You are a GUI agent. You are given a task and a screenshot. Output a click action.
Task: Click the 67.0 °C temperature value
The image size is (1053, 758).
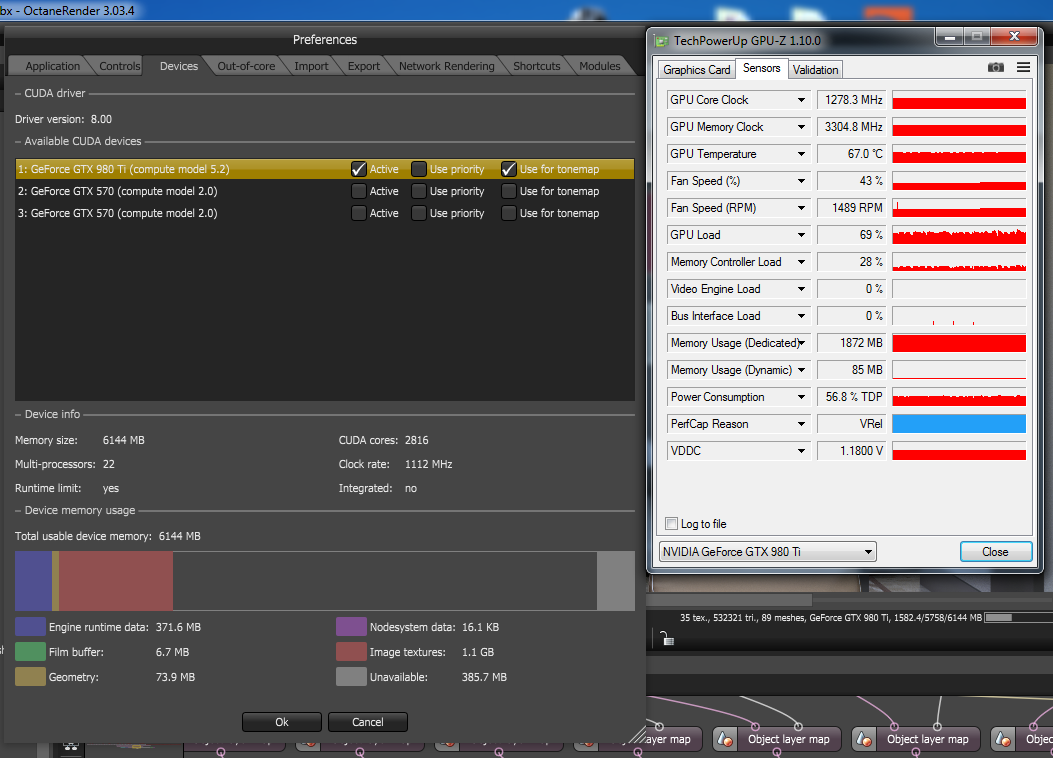pos(852,154)
